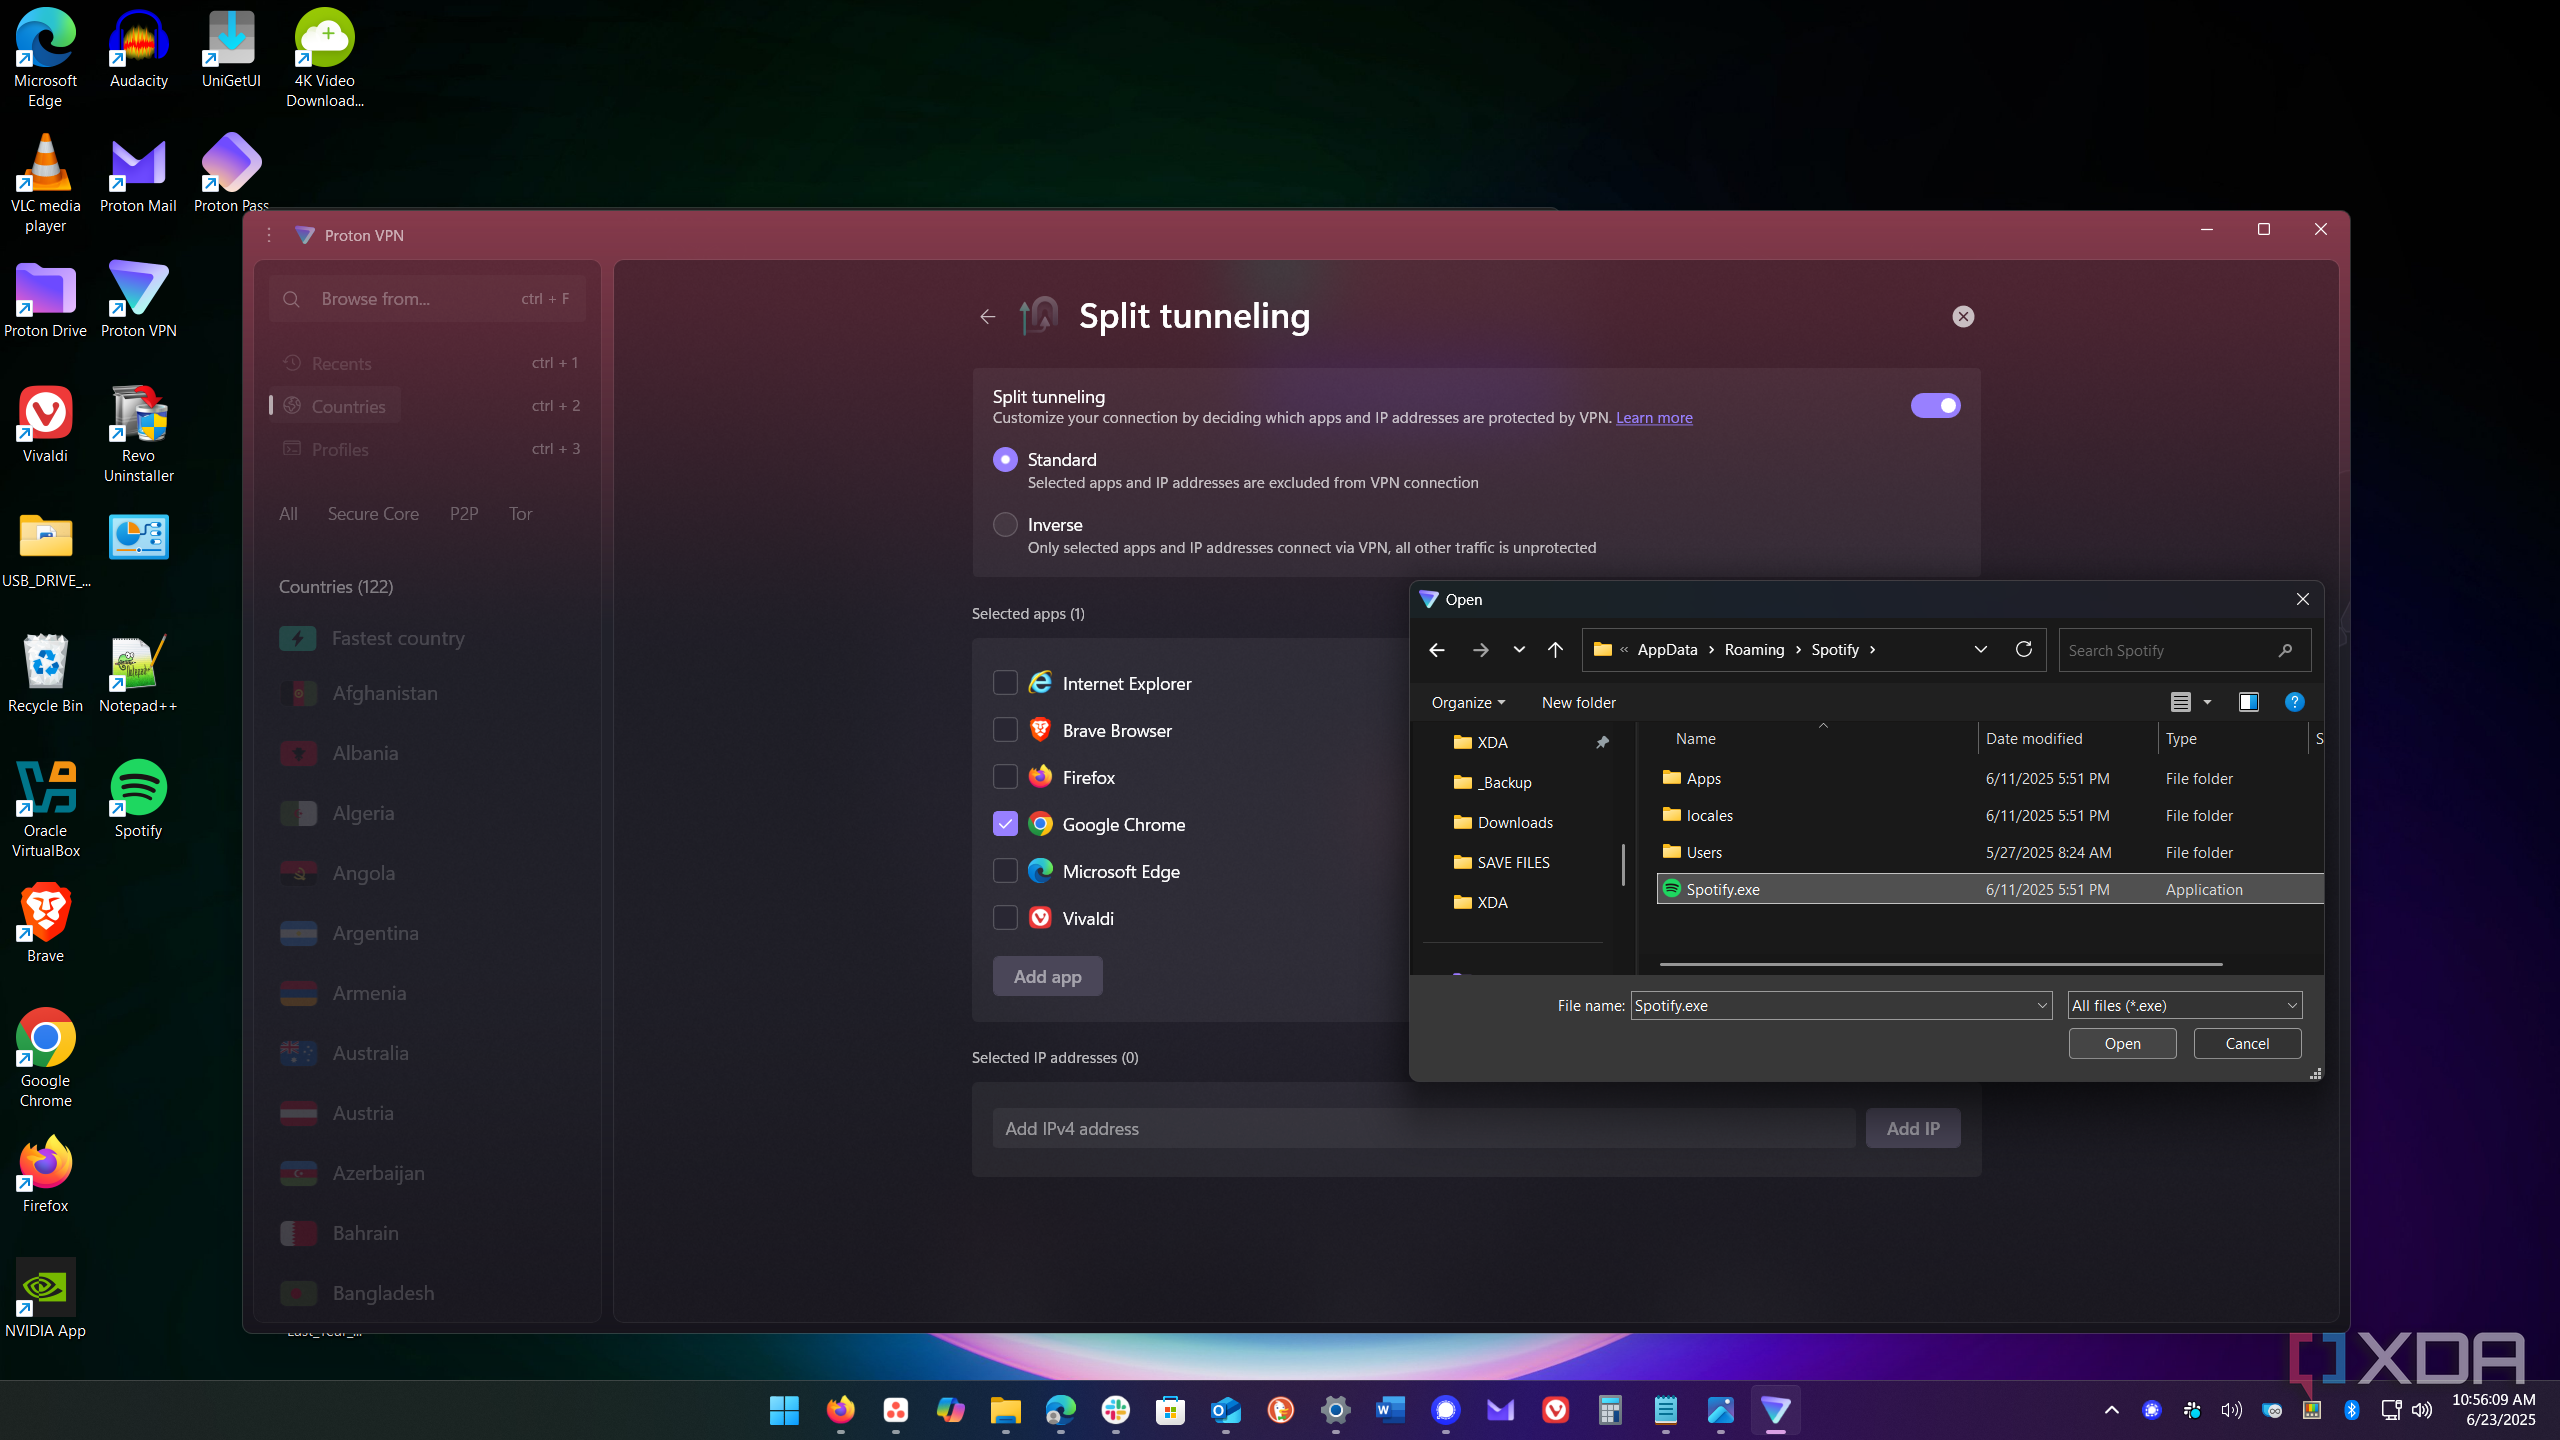Open help in the Open dialog
2560x1440 pixels.
2295,702
